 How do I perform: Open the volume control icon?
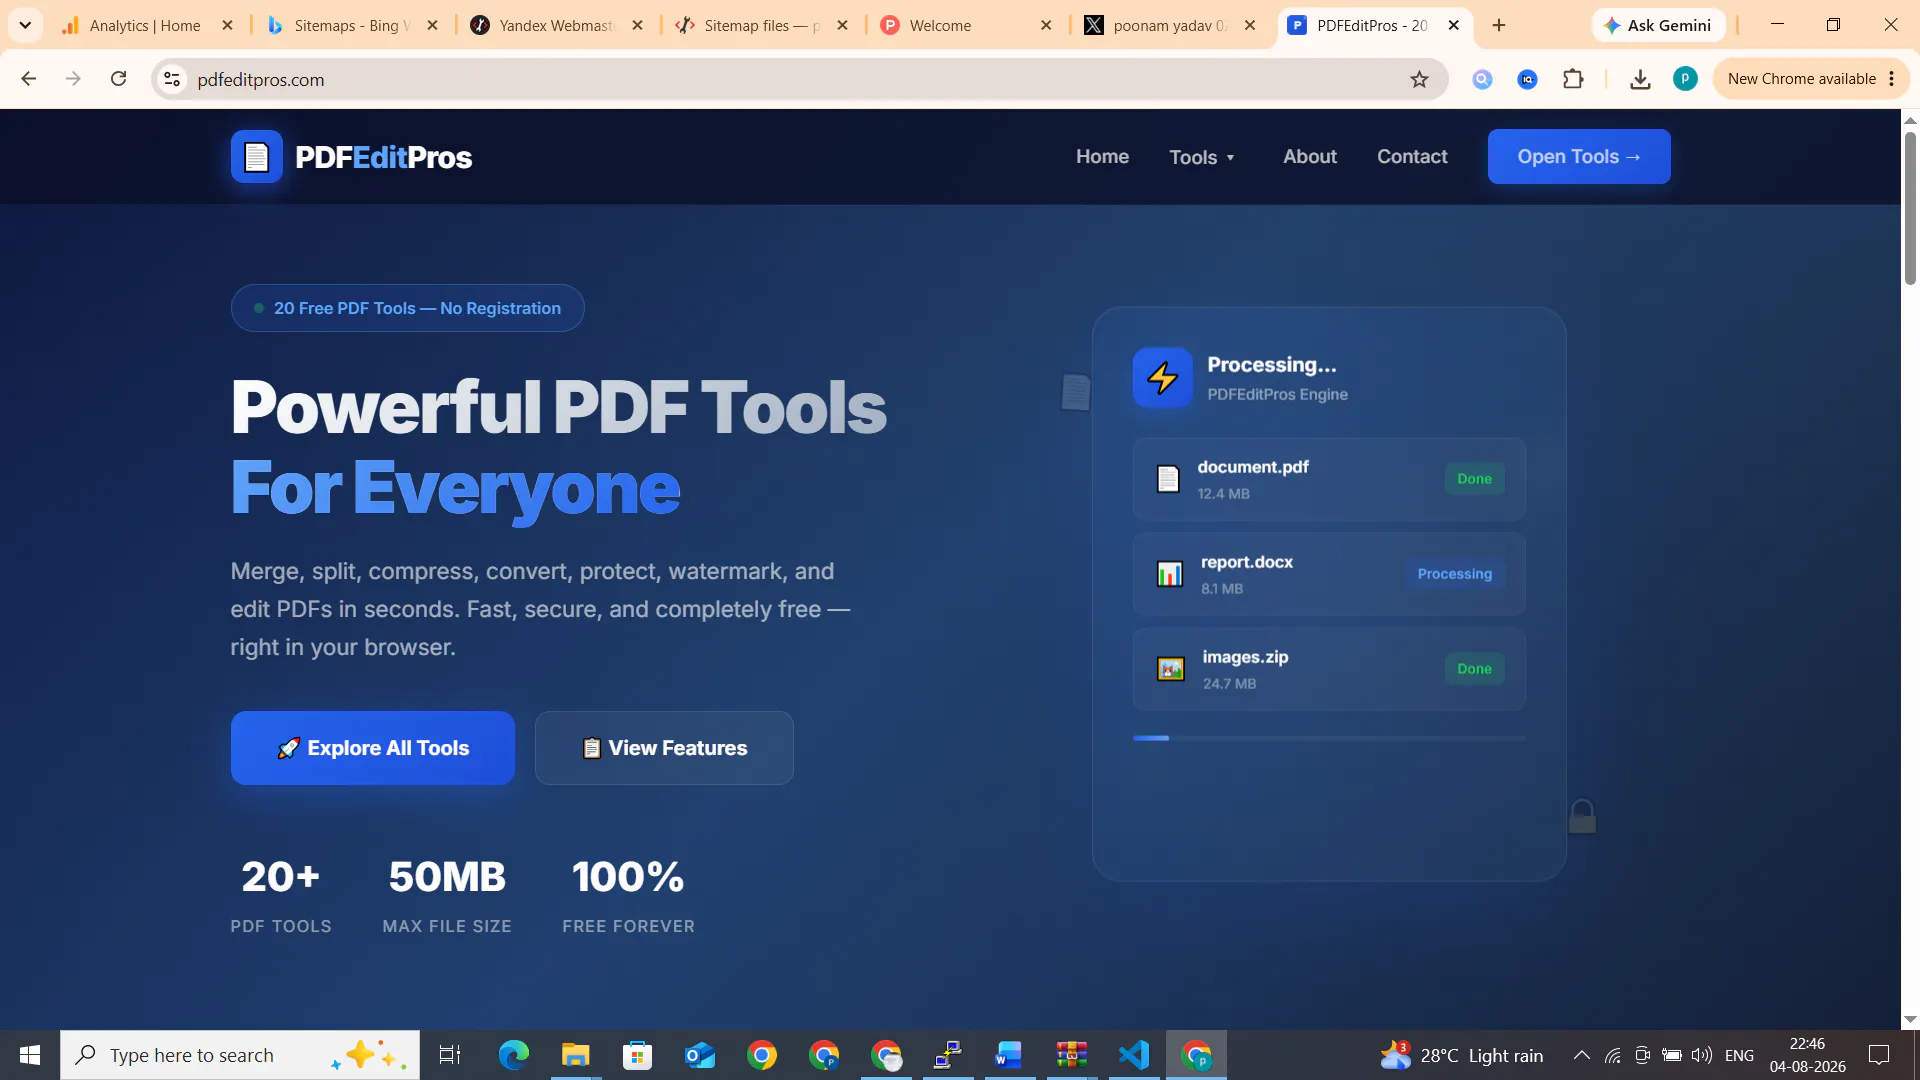[1701, 1055]
